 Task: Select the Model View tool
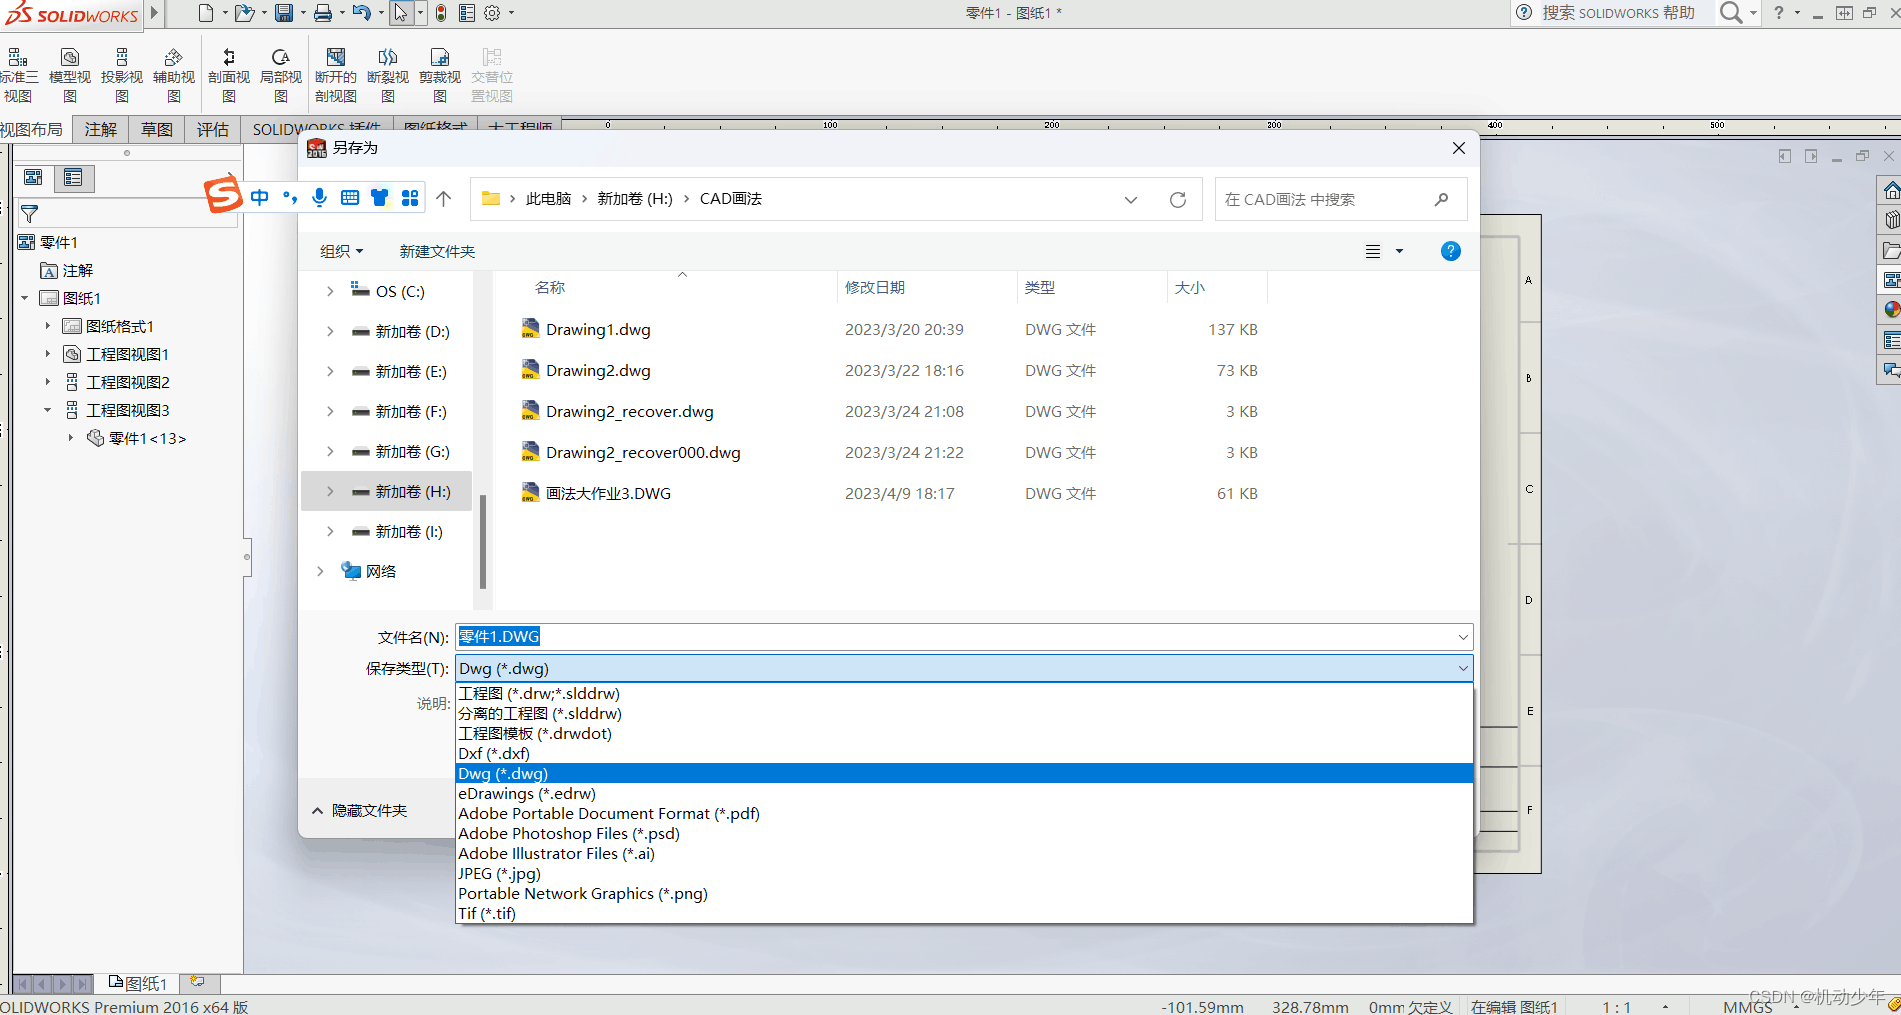(x=70, y=75)
